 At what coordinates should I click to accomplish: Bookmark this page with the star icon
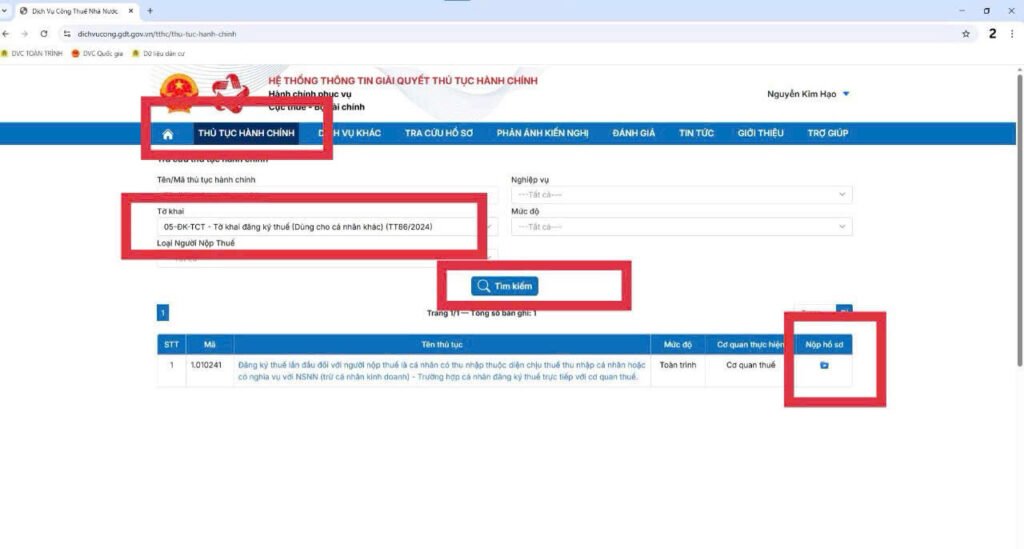[966, 33]
